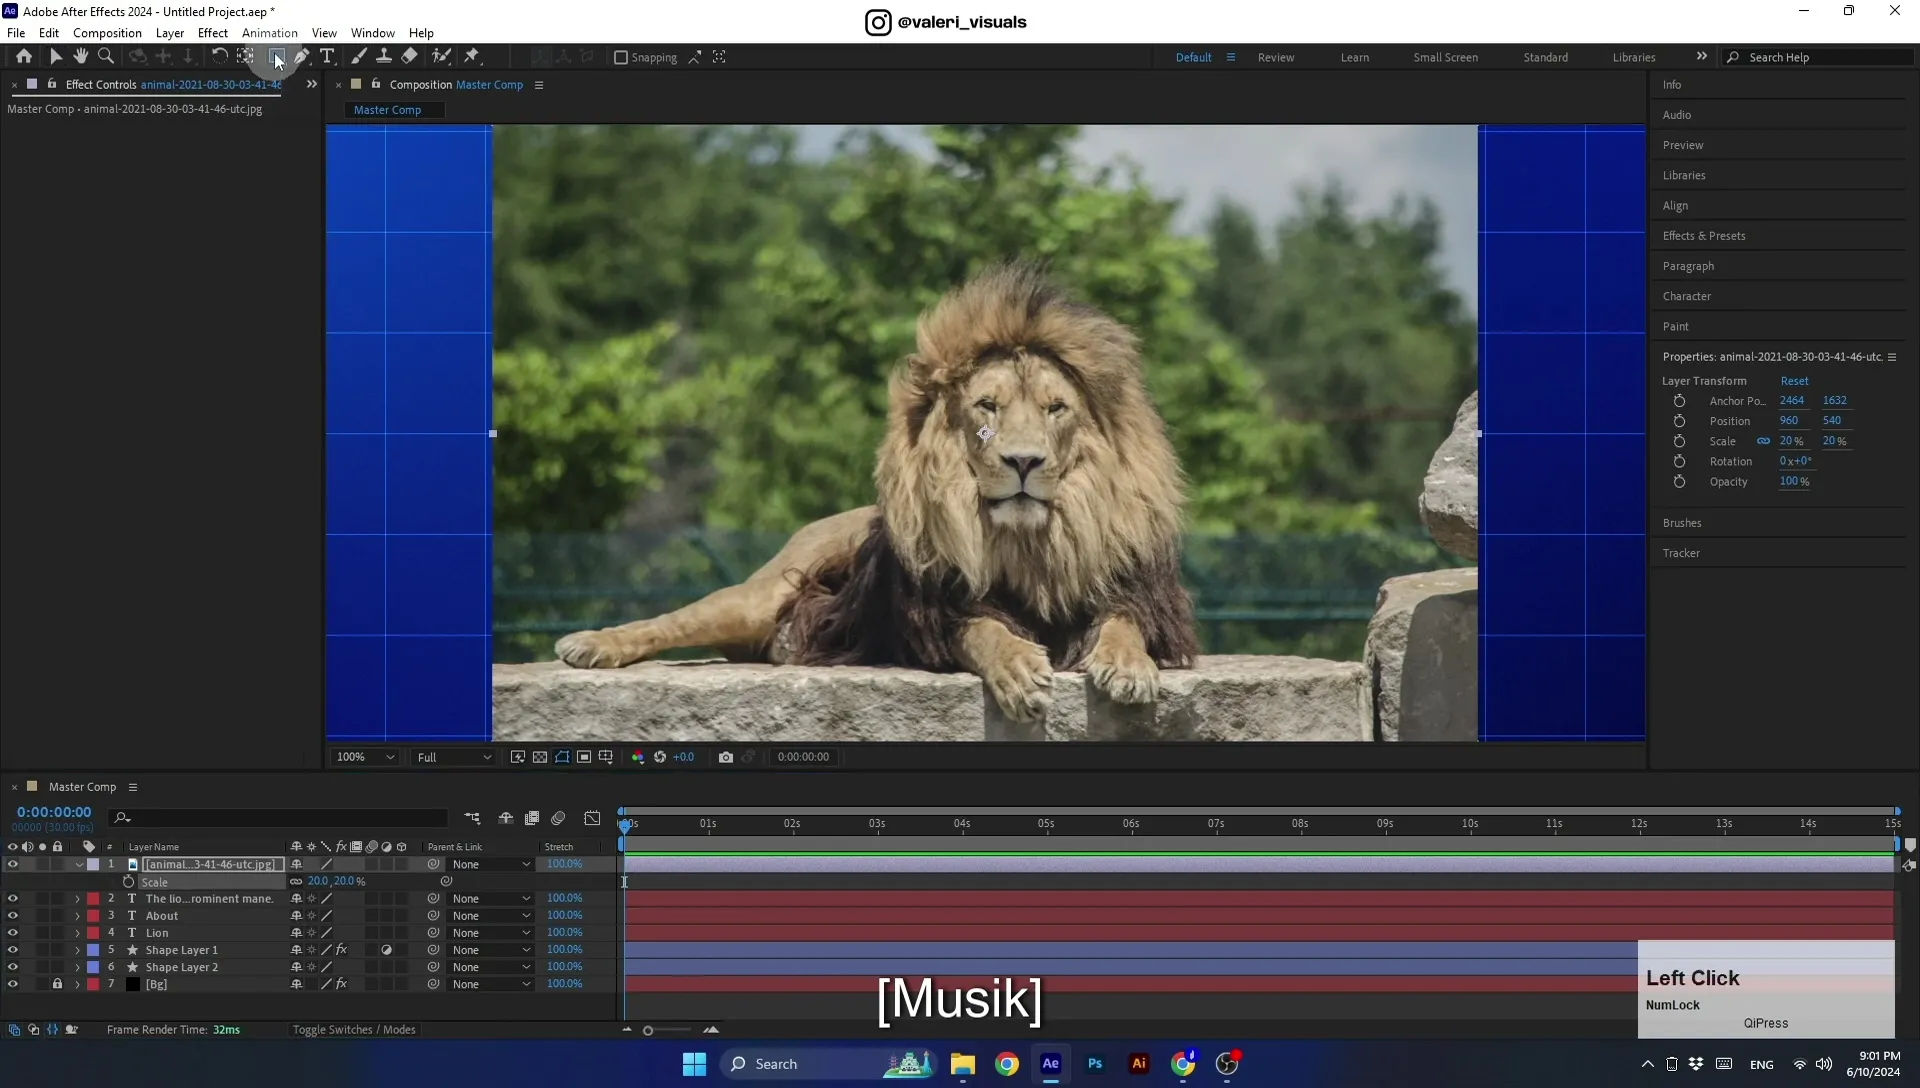This screenshot has width=1920, height=1088.
Task: Take a snapshot with the camera icon
Action: click(726, 757)
